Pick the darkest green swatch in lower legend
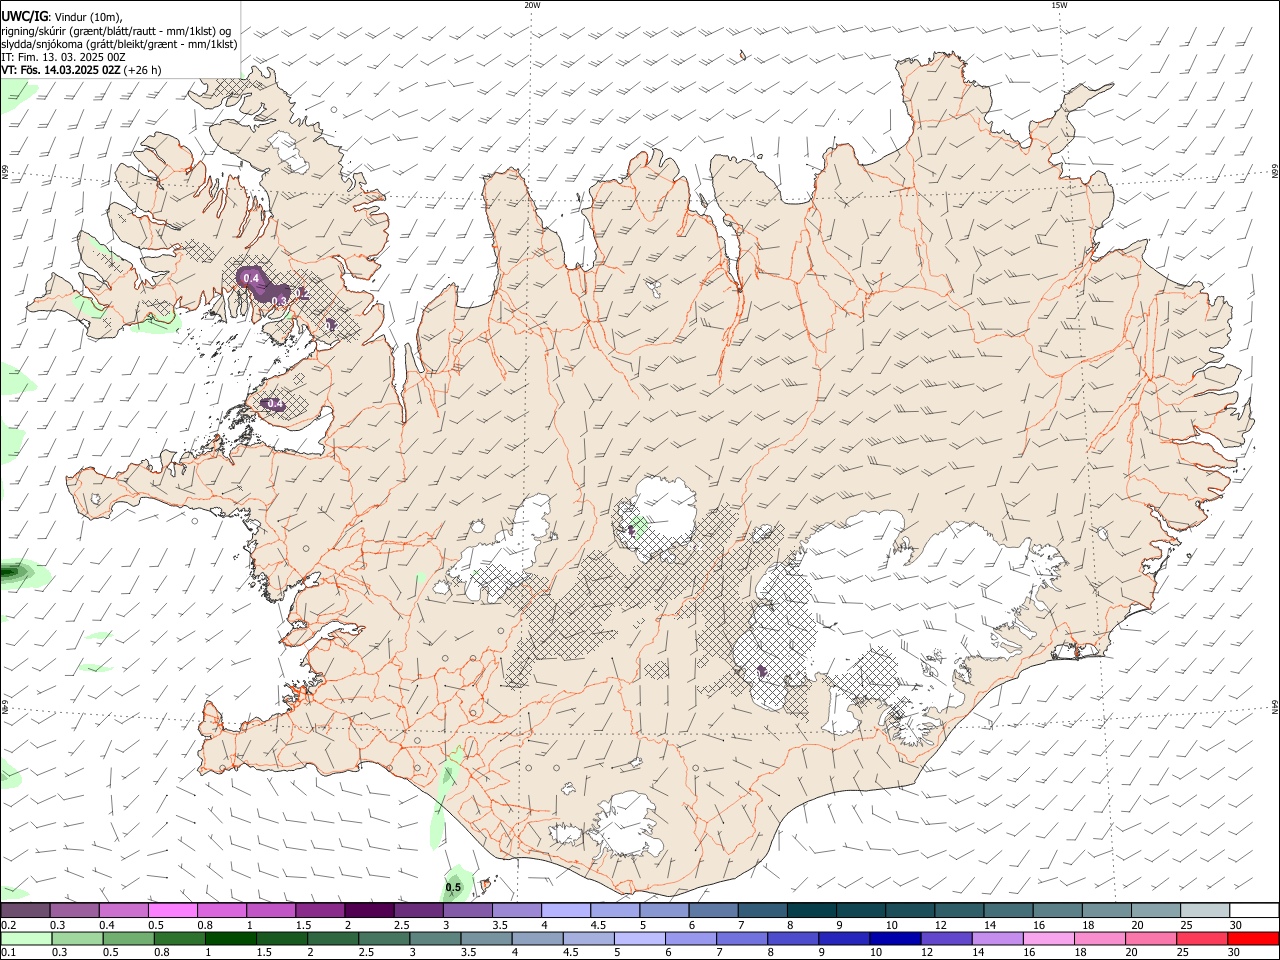 point(231,938)
